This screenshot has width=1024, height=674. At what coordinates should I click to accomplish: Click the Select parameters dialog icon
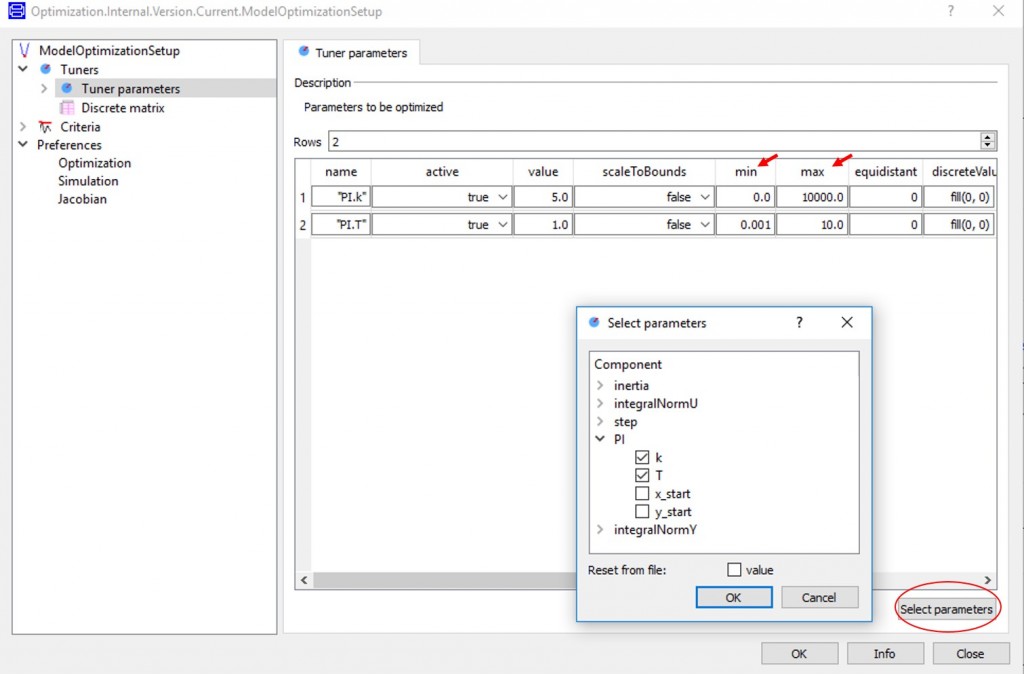(594, 323)
